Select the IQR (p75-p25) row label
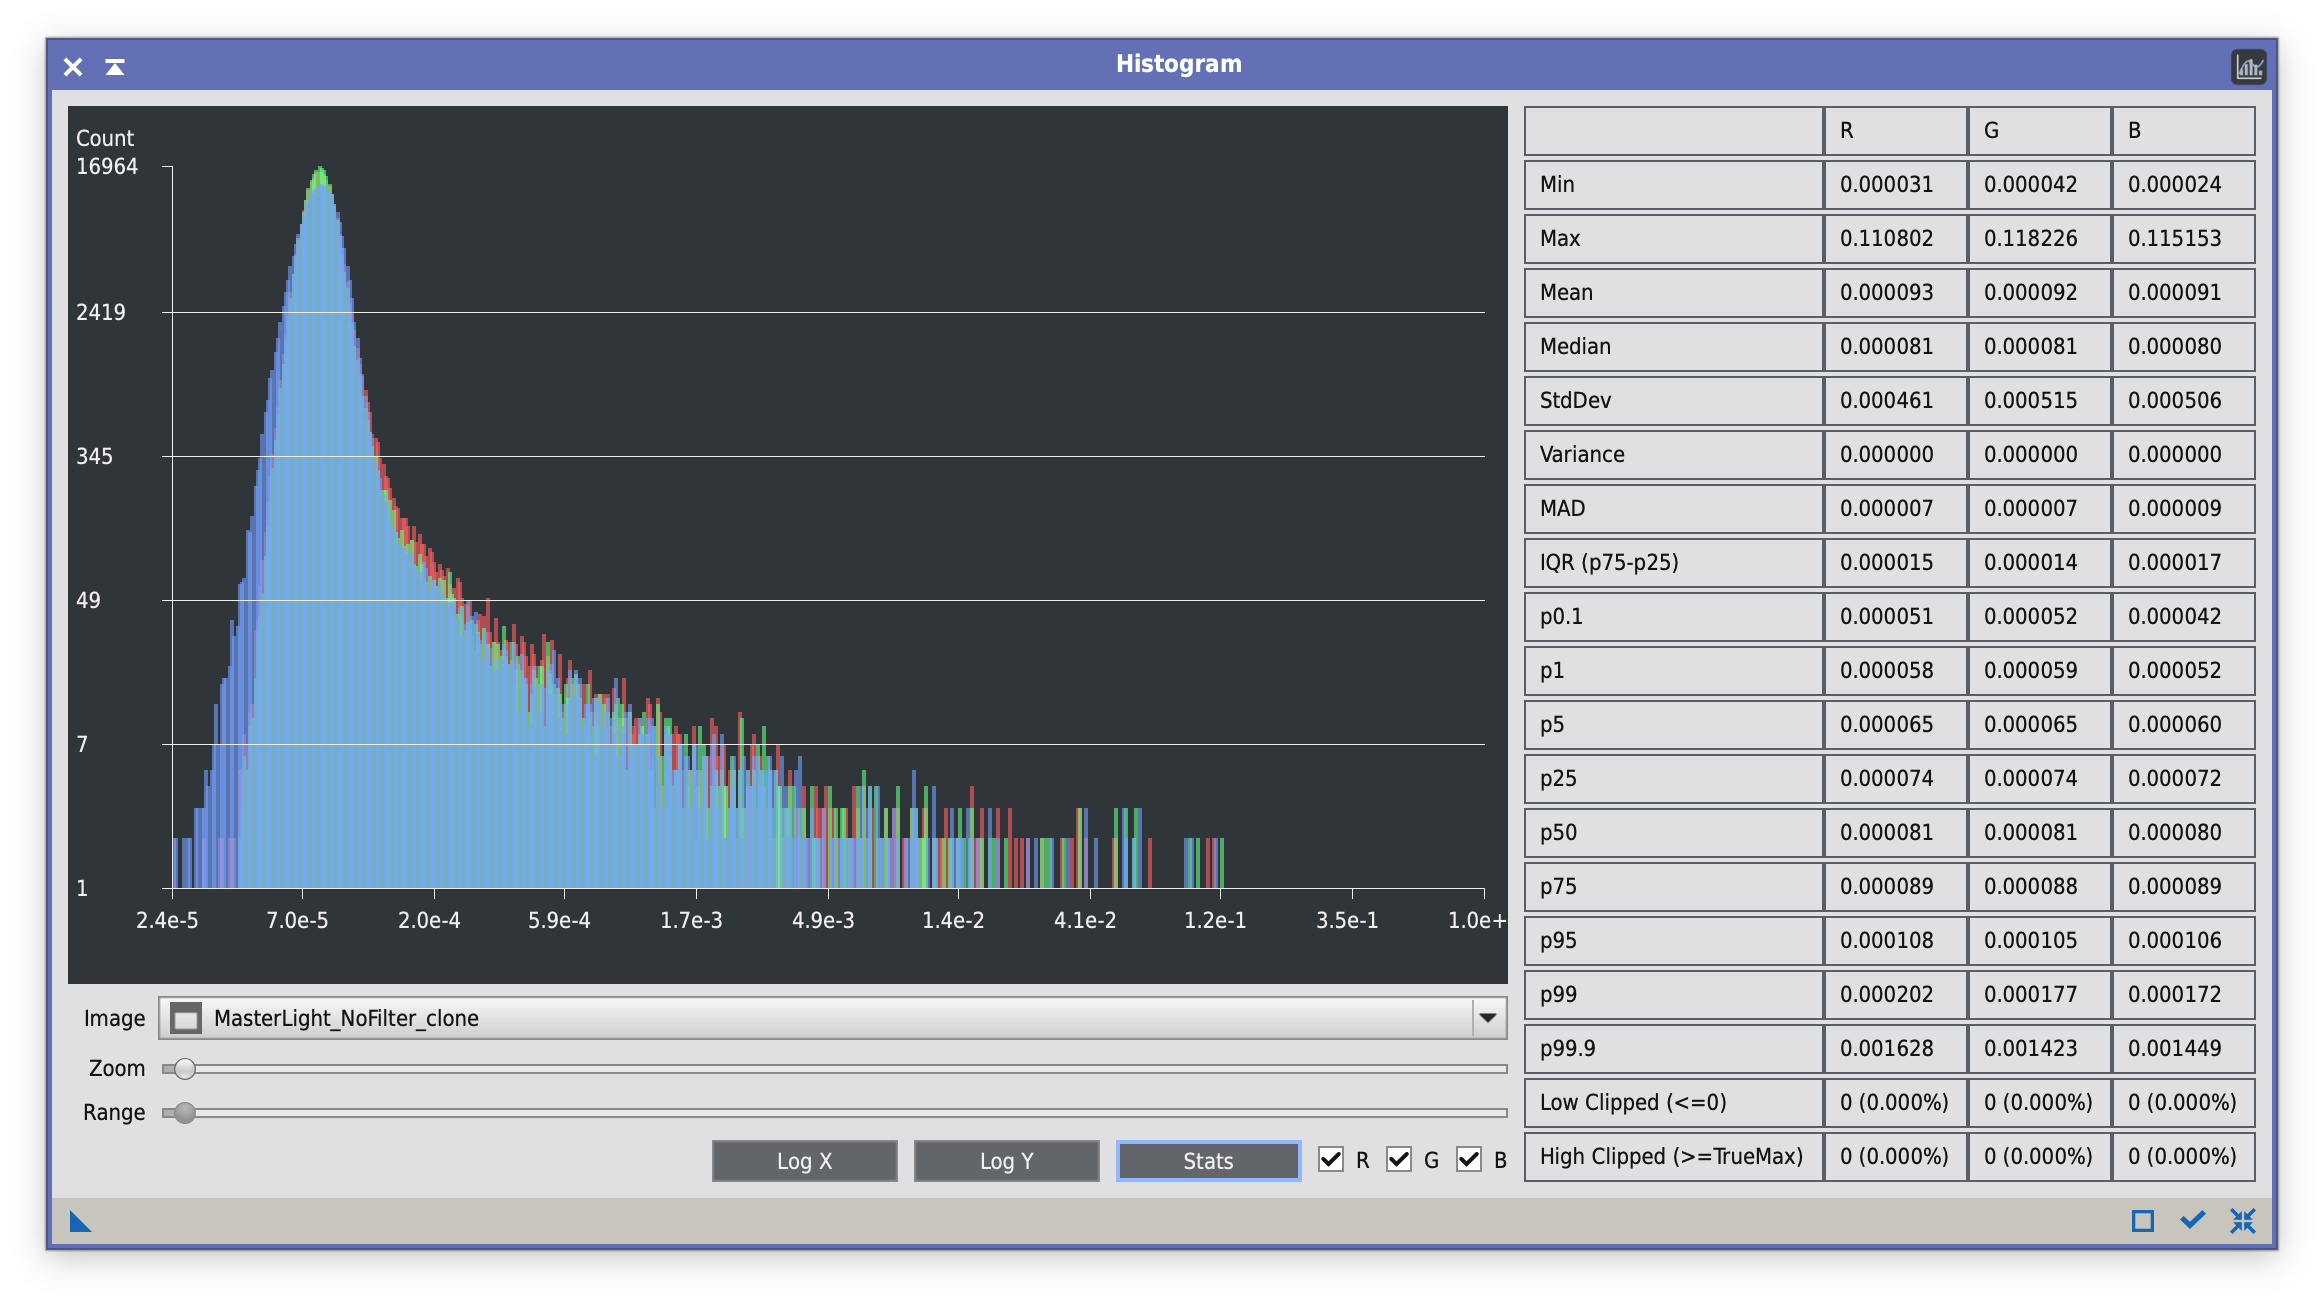 (x=1673, y=563)
